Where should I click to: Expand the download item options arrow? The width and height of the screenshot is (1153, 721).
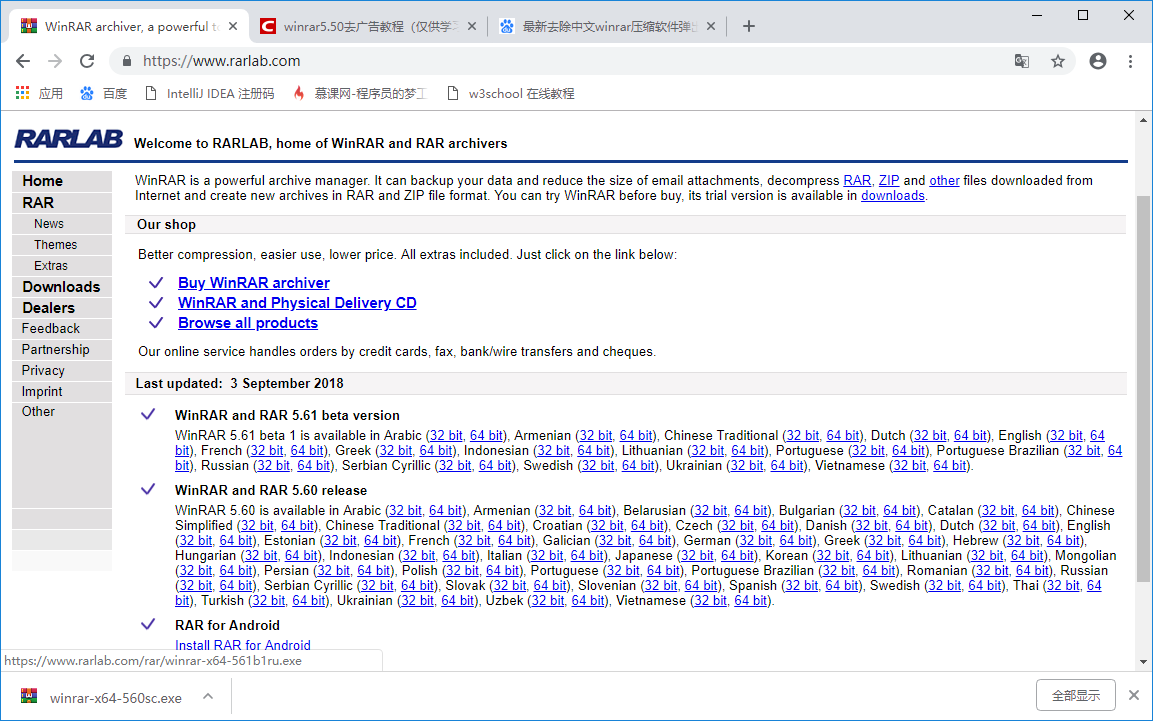point(208,697)
